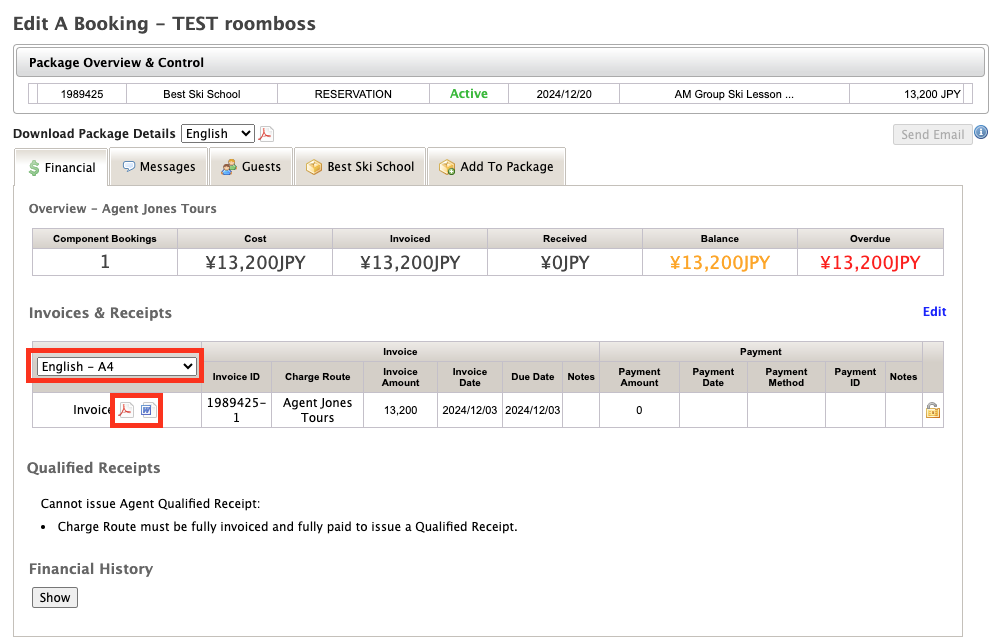Open the English – A4 invoice format dropdown
Screen dimensions: 1001x644
click(114, 366)
